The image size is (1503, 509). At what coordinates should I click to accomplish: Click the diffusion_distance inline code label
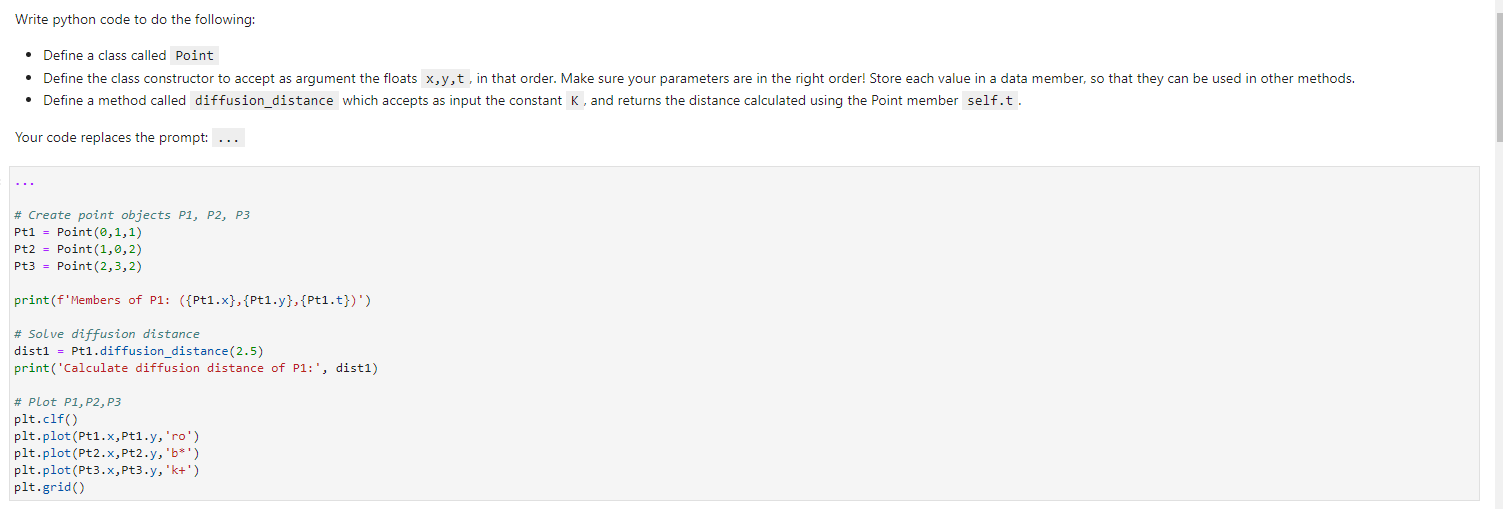pyautogui.click(x=264, y=100)
